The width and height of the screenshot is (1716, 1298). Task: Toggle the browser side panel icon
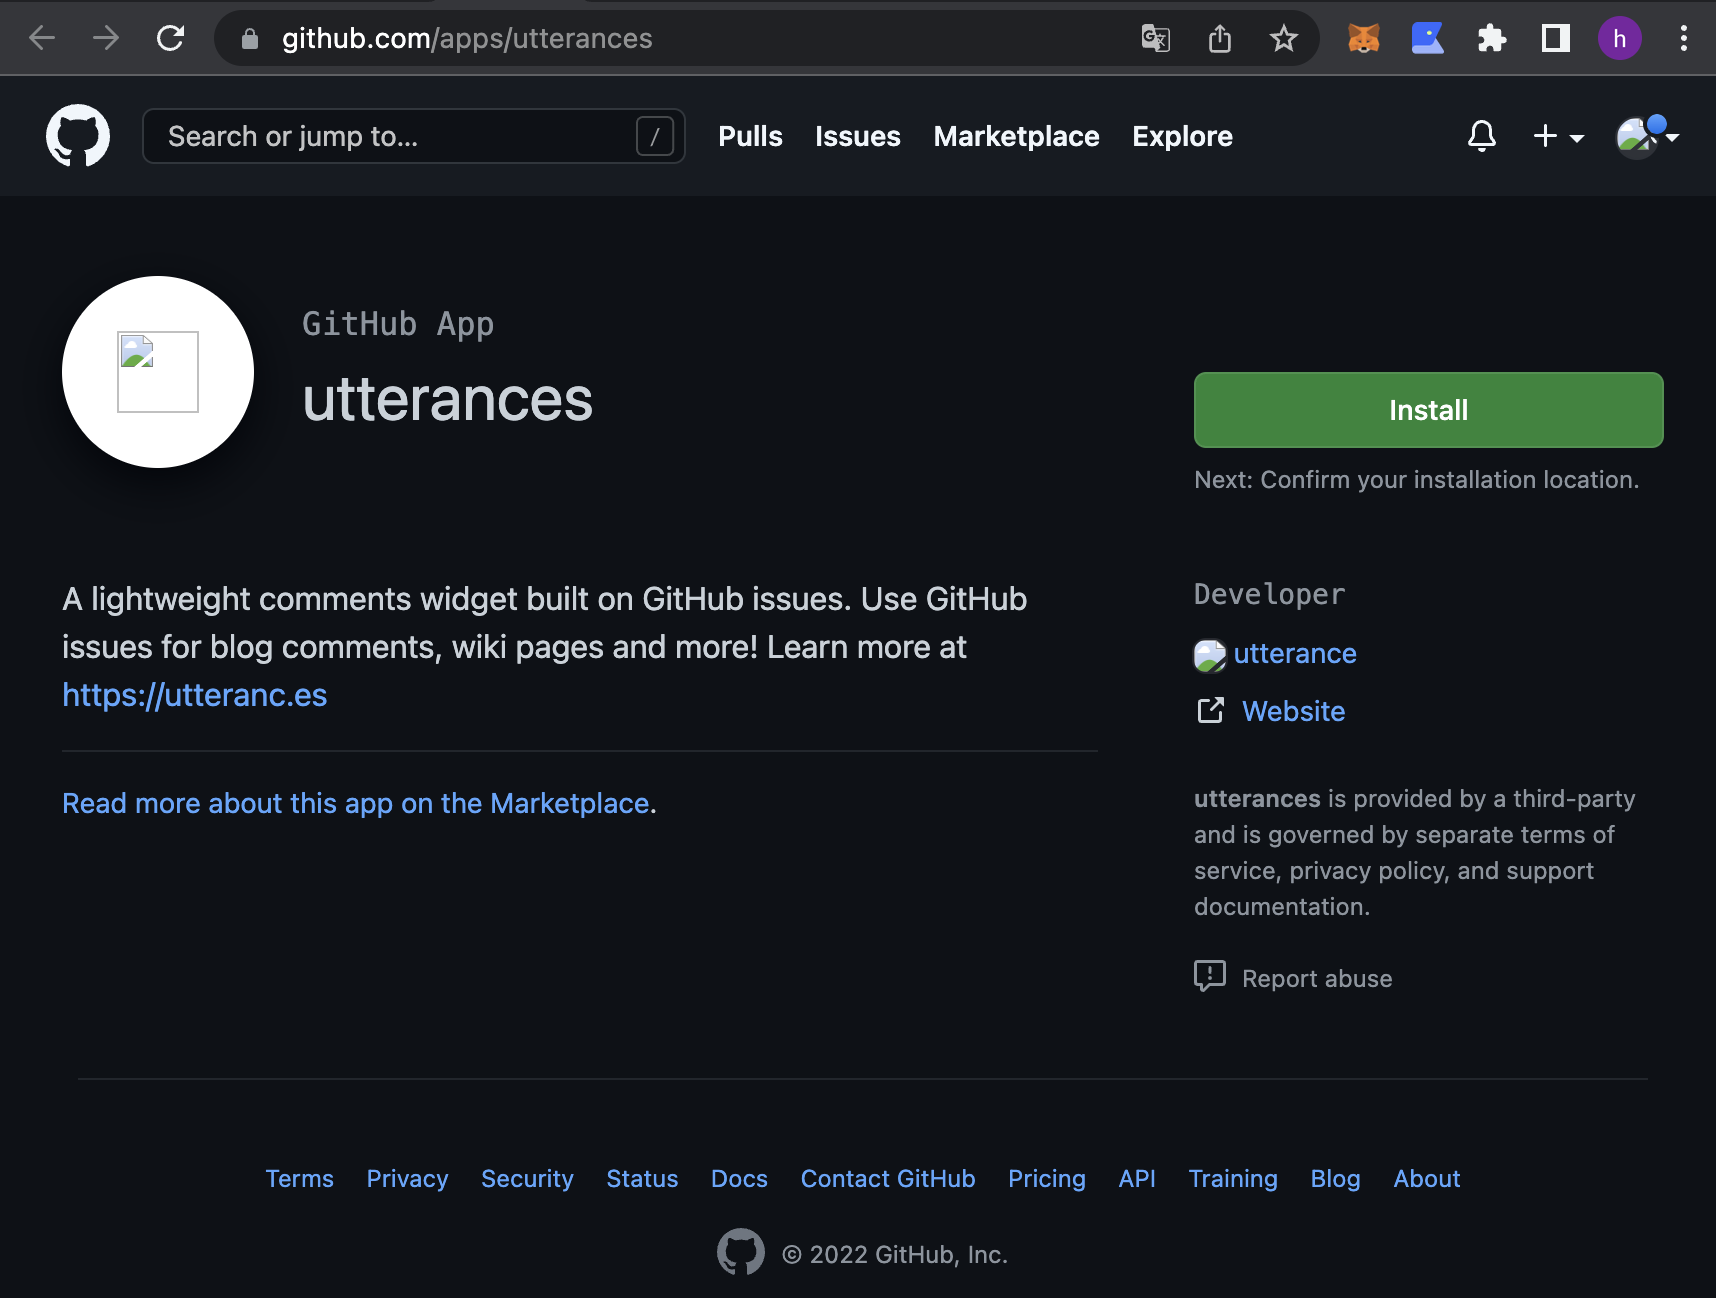tap(1555, 39)
